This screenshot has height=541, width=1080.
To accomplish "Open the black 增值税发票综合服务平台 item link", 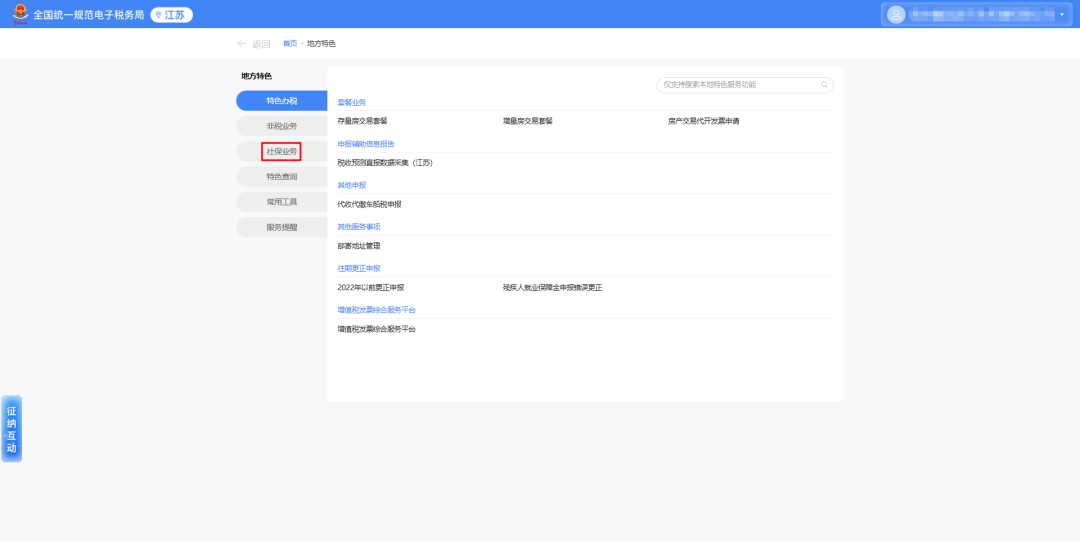I will click(x=377, y=329).
